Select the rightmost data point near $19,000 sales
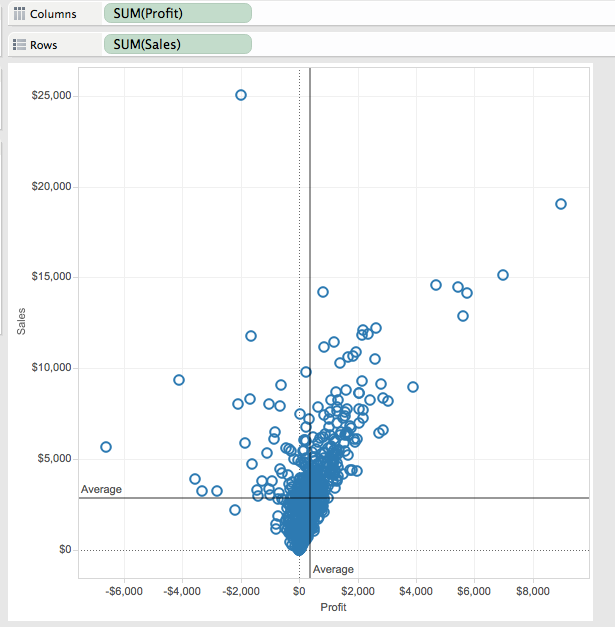This screenshot has width=615, height=627. tap(561, 204)
